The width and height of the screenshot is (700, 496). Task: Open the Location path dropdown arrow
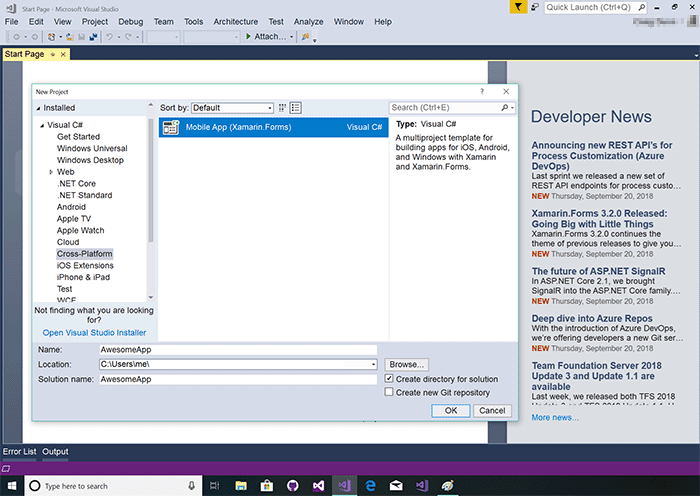[x=373, y=365]
